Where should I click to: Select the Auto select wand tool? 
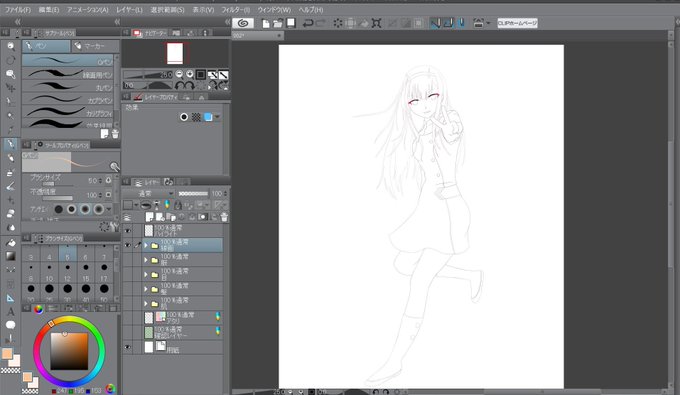tap(10, 116)
